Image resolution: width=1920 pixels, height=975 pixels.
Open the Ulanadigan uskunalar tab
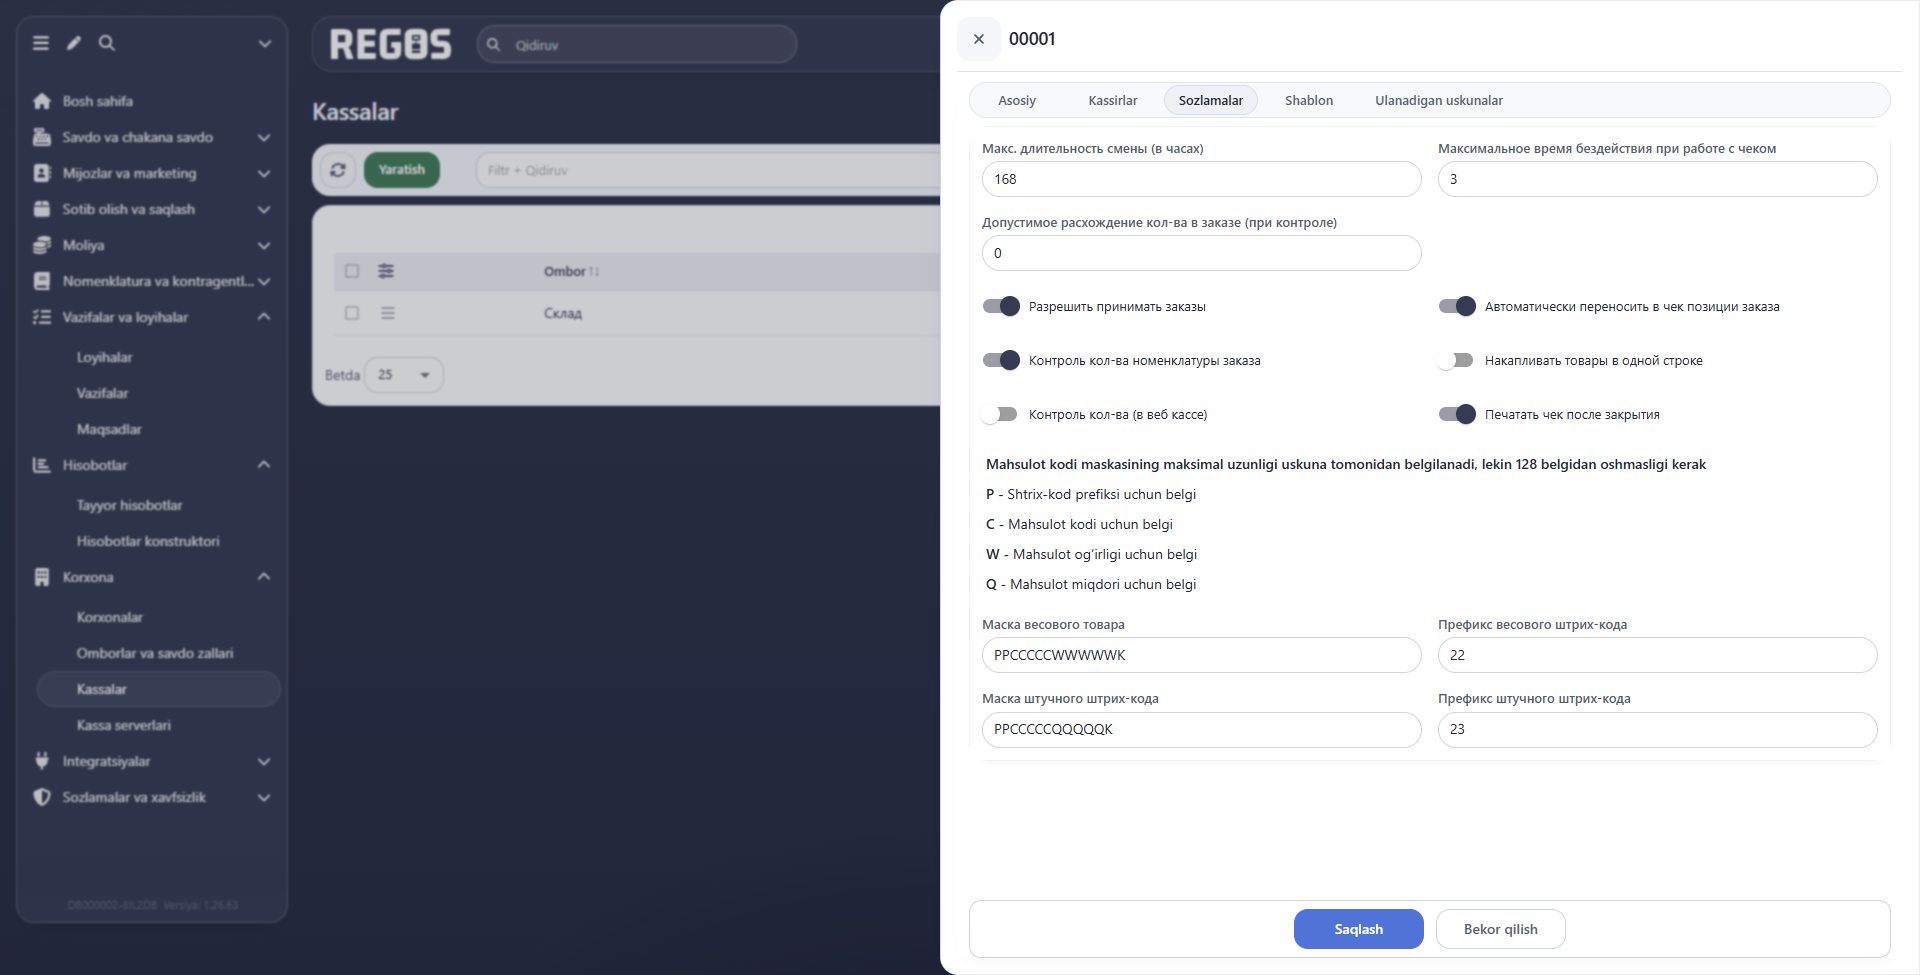[1438, 100]
